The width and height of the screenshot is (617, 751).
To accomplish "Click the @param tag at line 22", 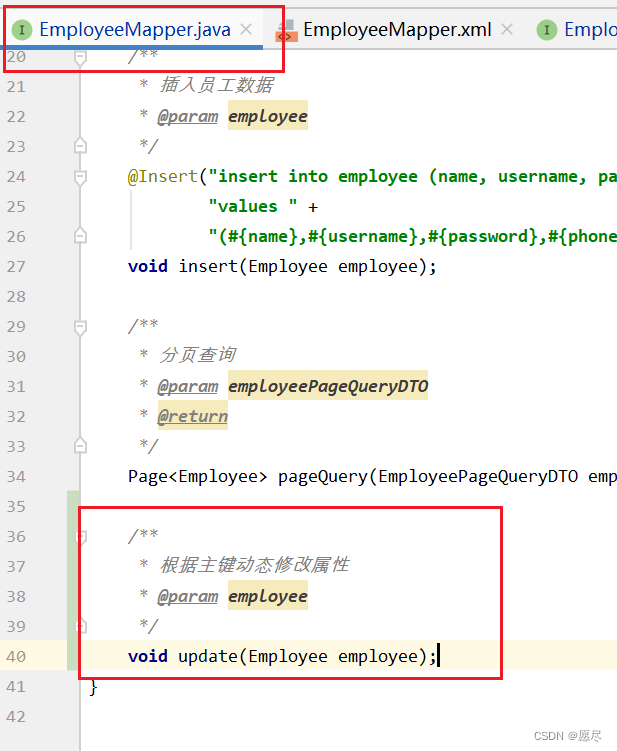I will click(188, 116).
